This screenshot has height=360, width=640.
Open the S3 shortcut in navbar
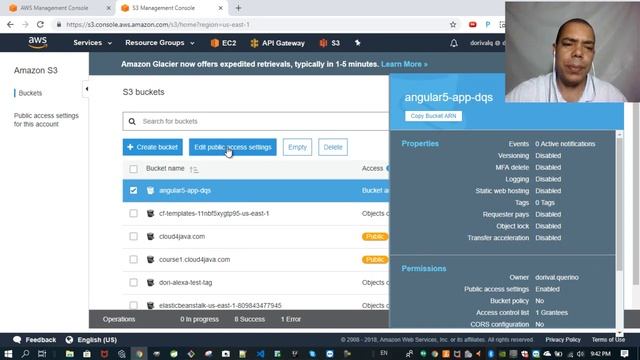tap(330, 43)
